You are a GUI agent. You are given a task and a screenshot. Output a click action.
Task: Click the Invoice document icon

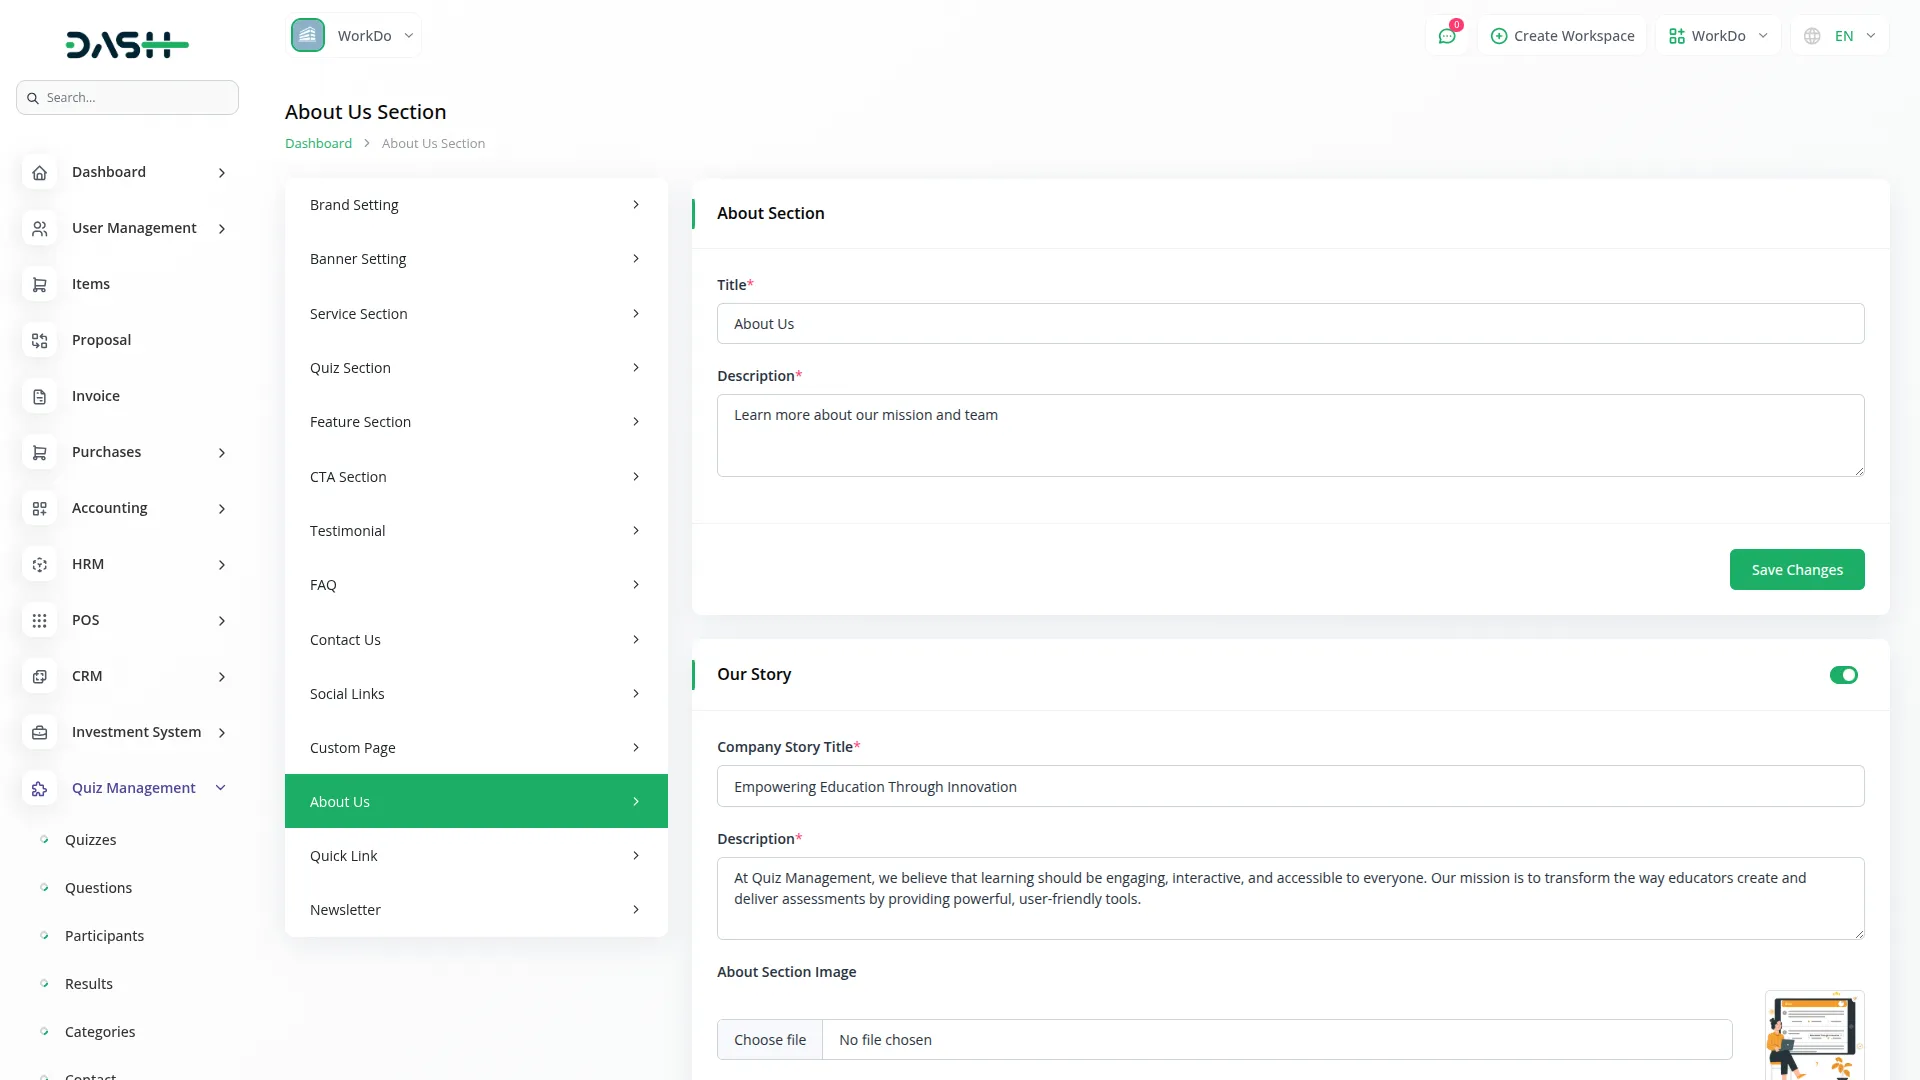pyautogui.click(x=39, y=397)
